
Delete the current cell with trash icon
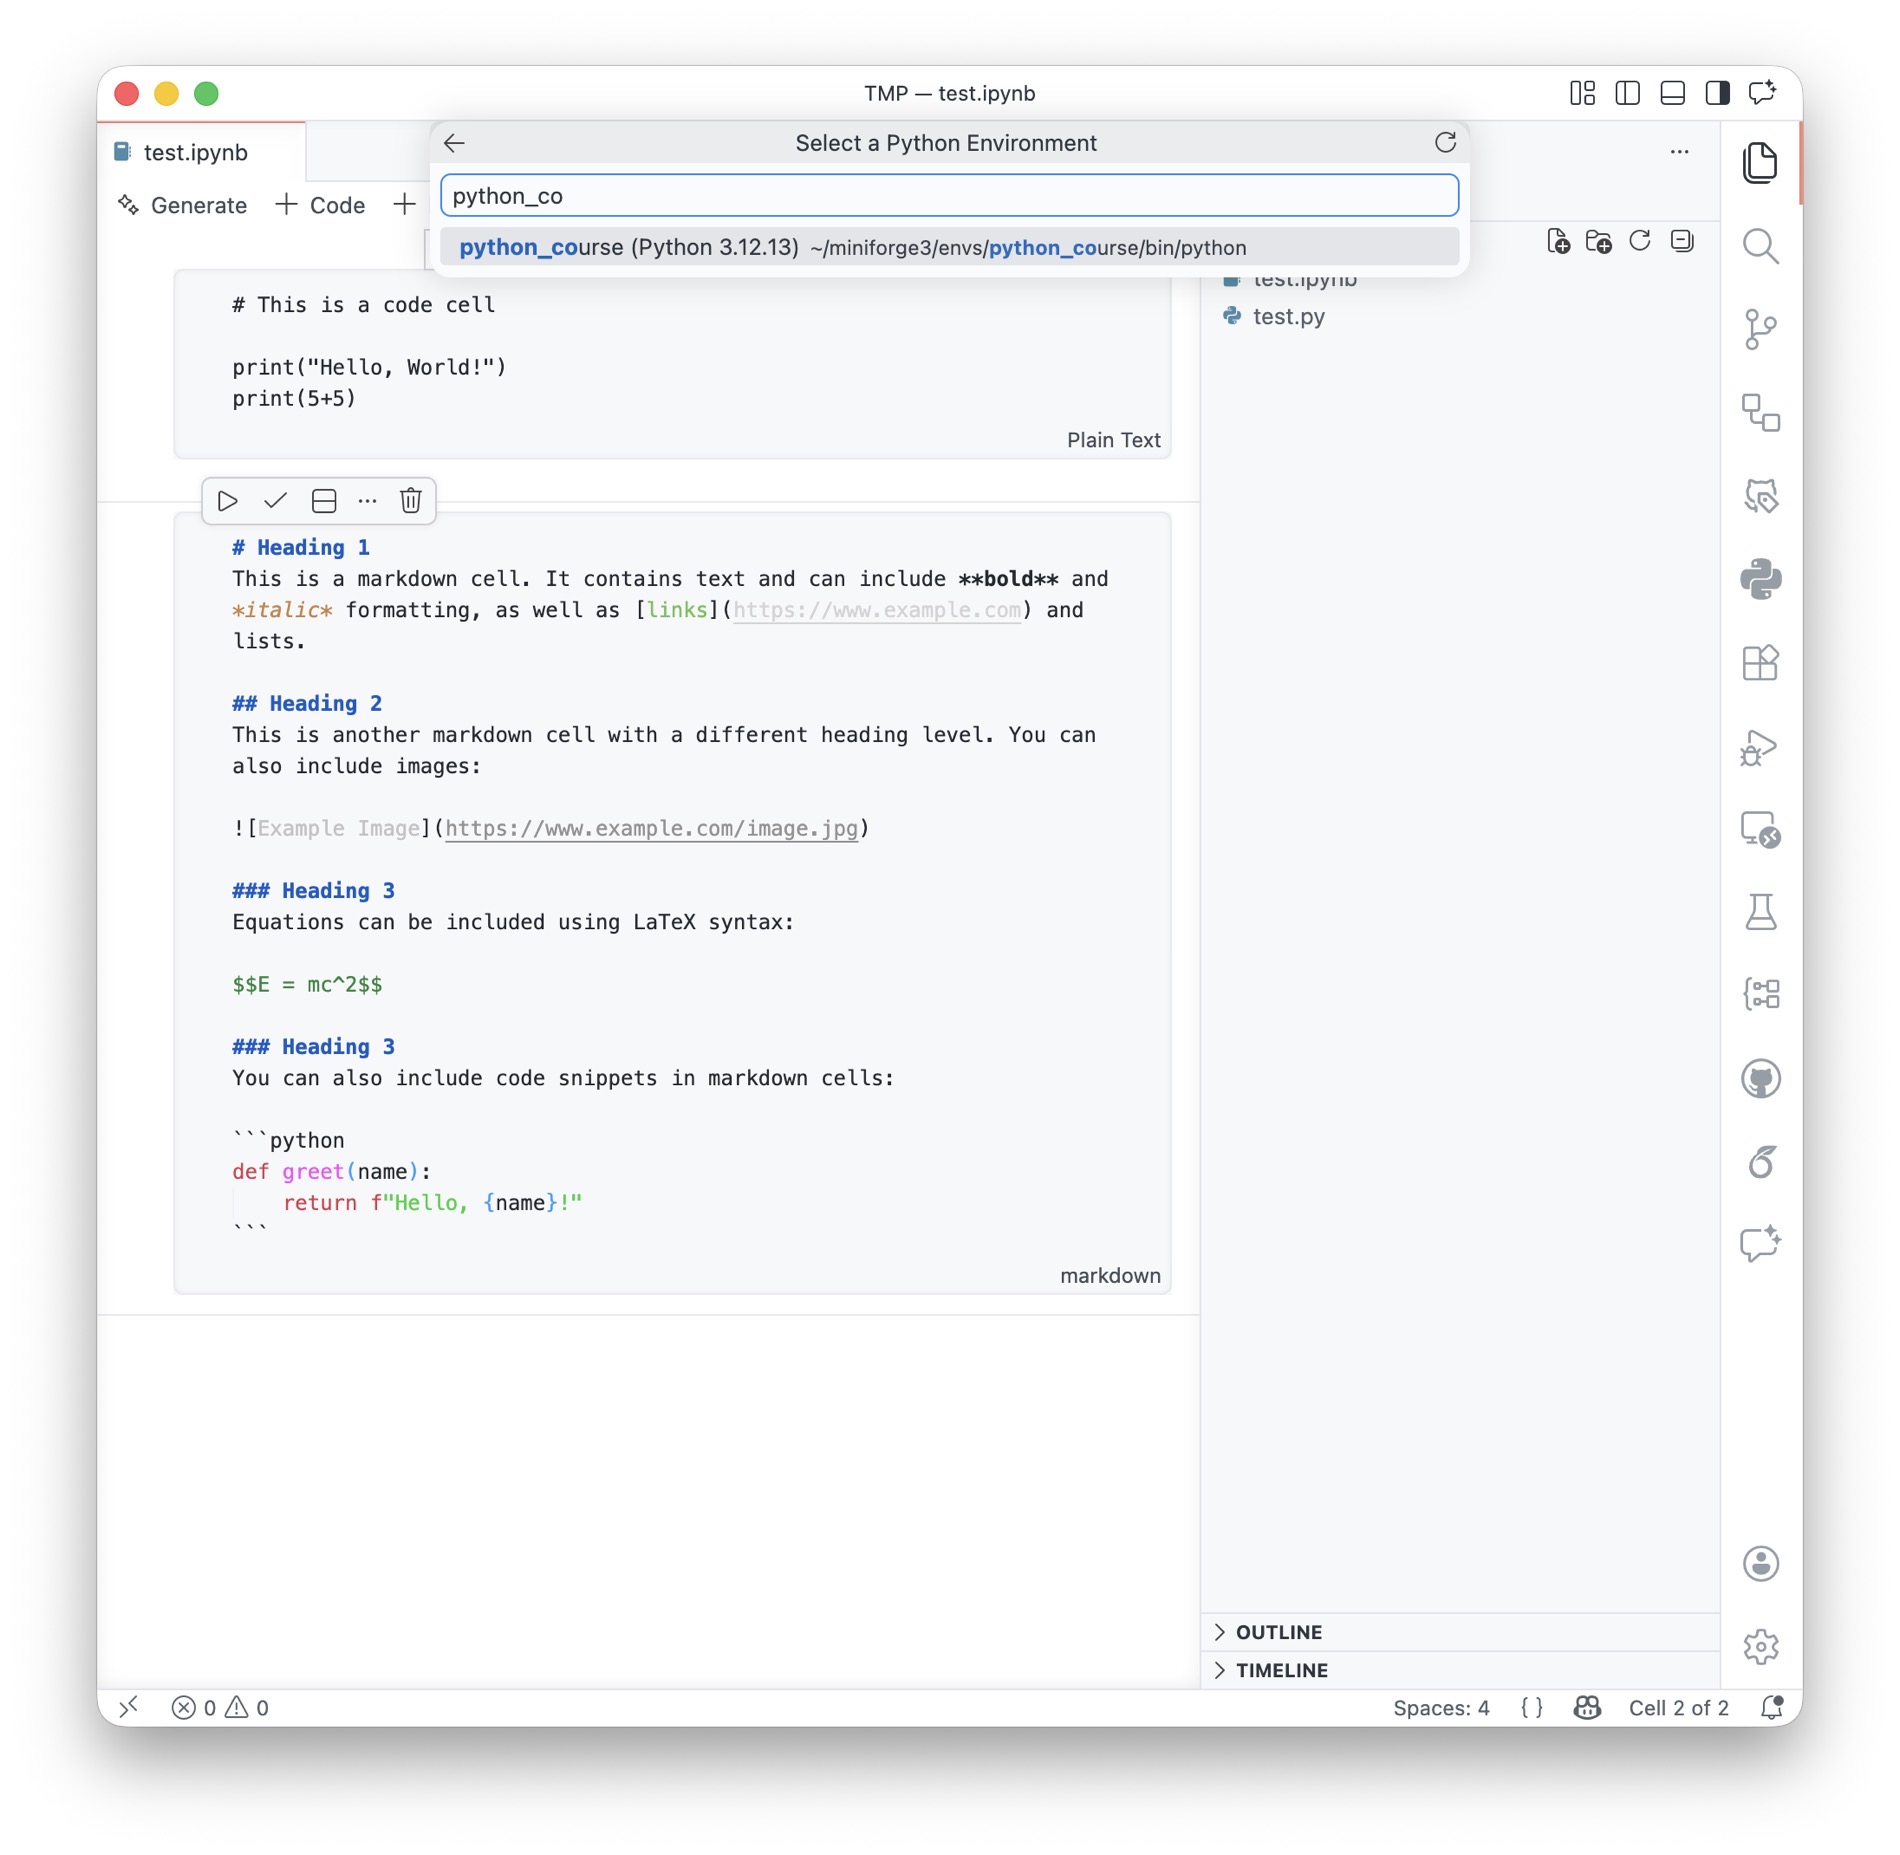pyautogui.click(x=410, y=501)
